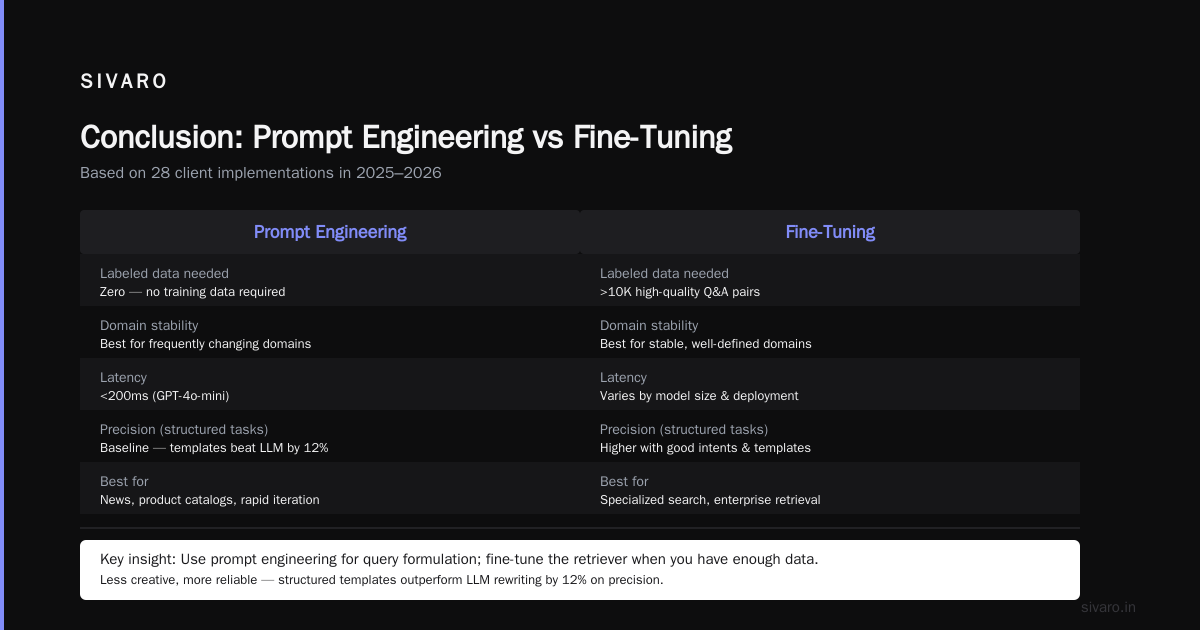The height and width of the screenshot is (630, 1200).
Task: Click the SIVARO logo text
Action: [x=124, y=82]
